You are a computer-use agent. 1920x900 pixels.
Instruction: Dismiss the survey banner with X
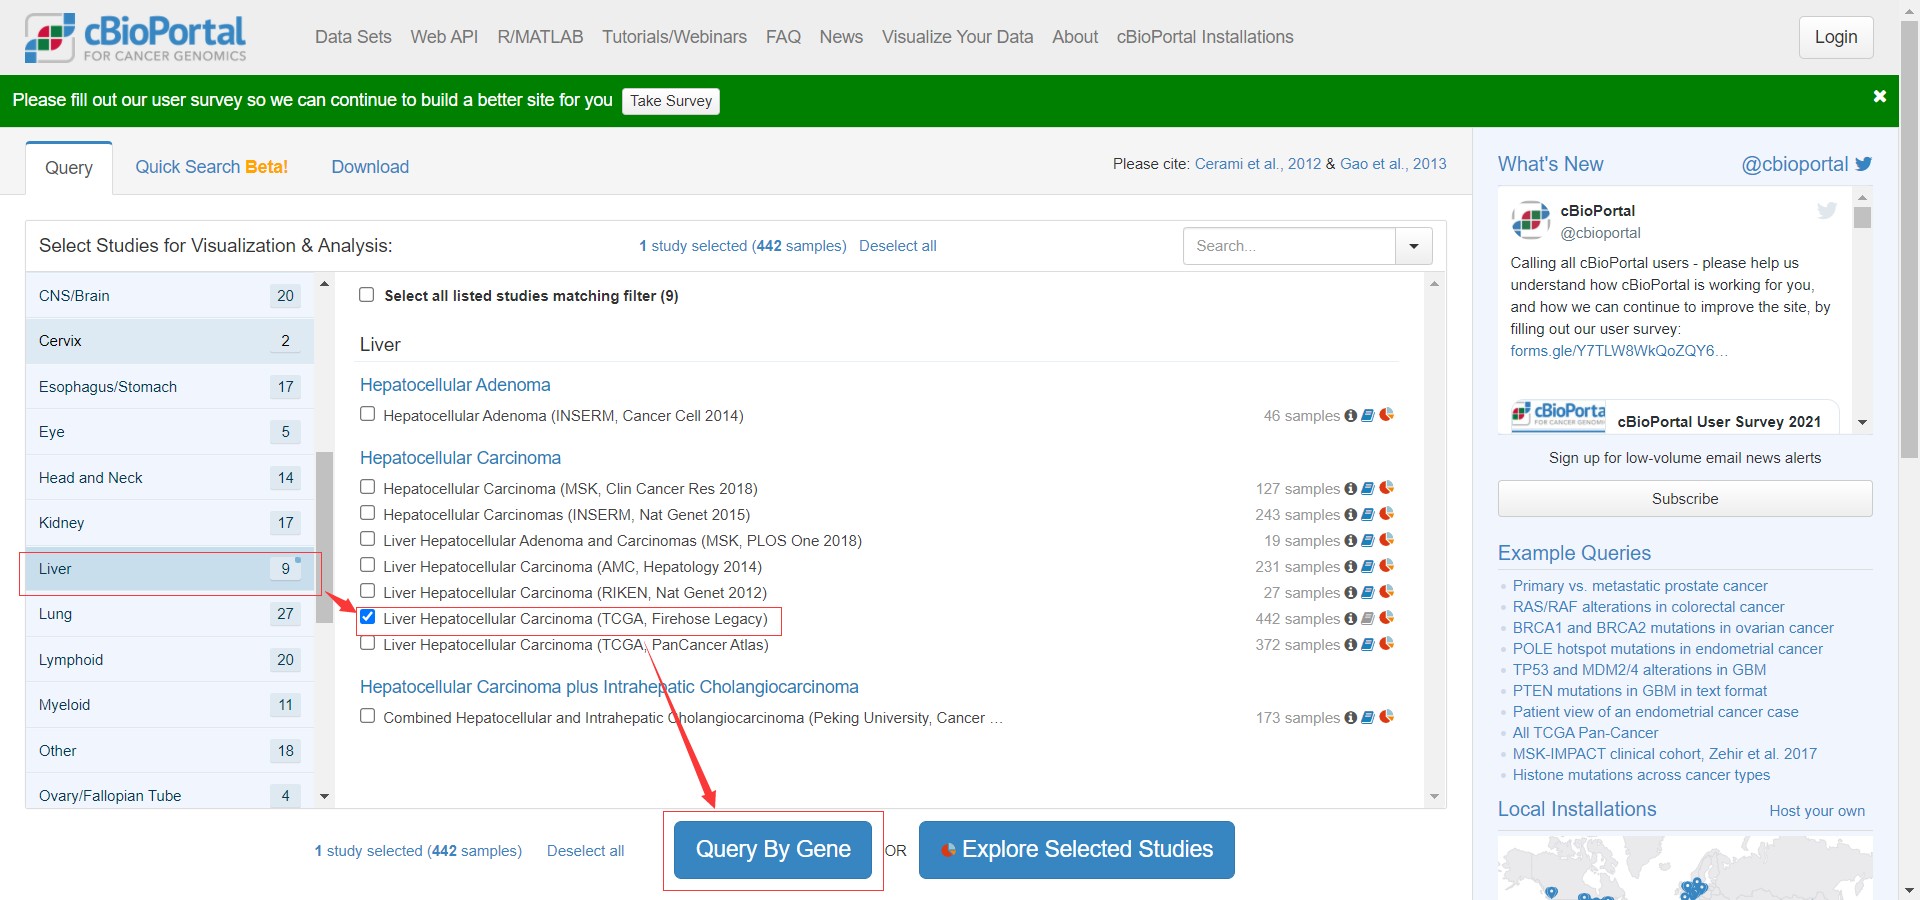[1879, 97]
